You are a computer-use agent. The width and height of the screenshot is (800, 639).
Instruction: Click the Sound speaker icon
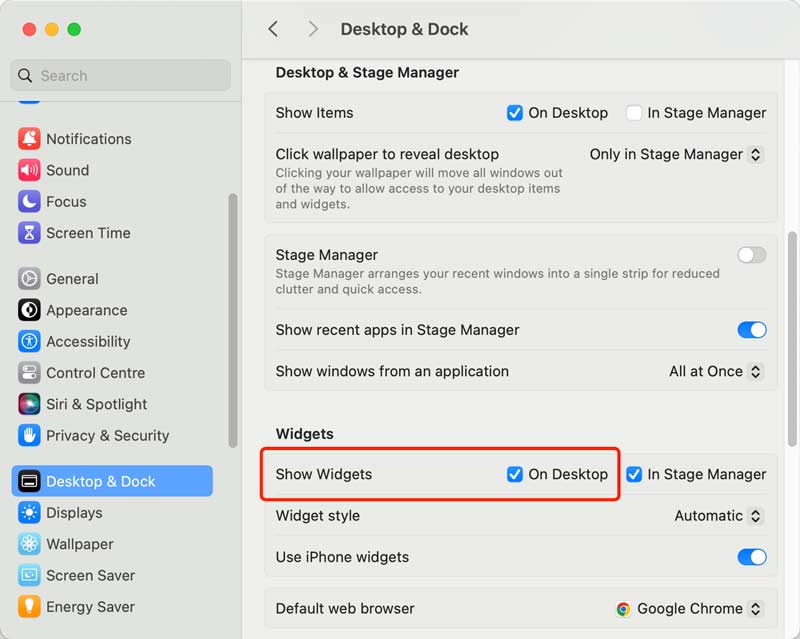(x=29, y=170)
